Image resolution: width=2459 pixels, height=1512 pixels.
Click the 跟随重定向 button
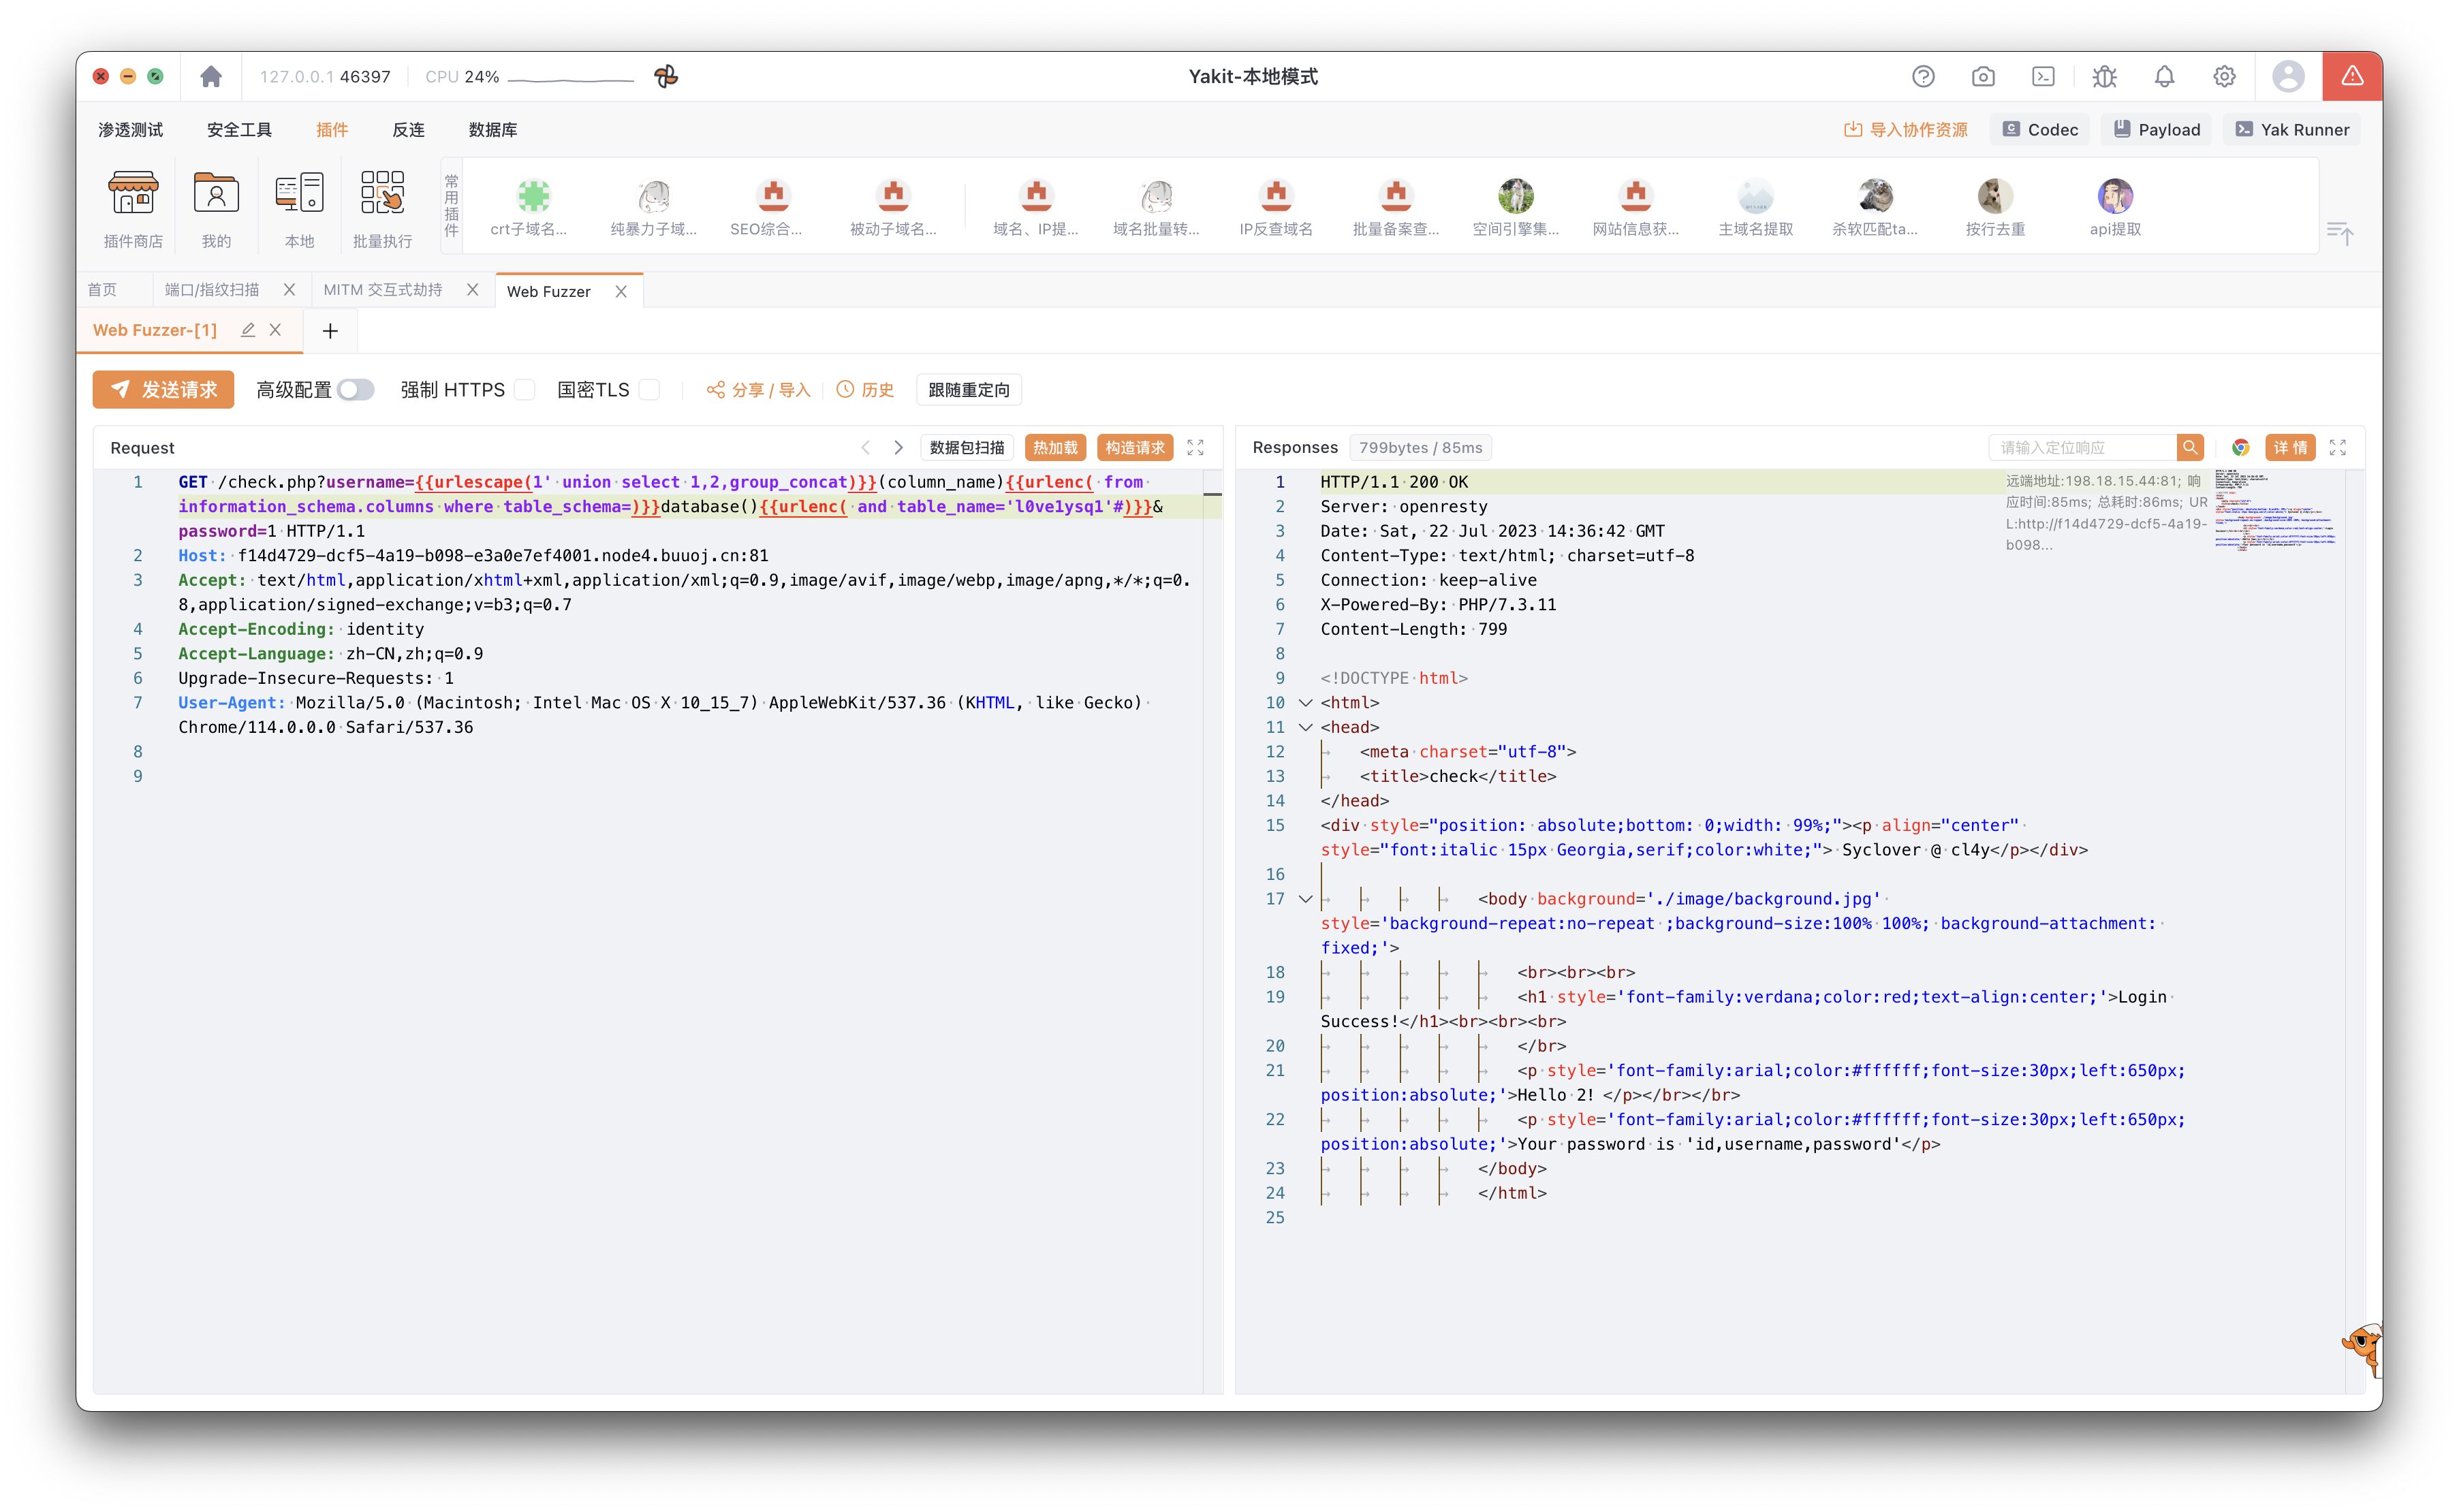coord(968,390)
